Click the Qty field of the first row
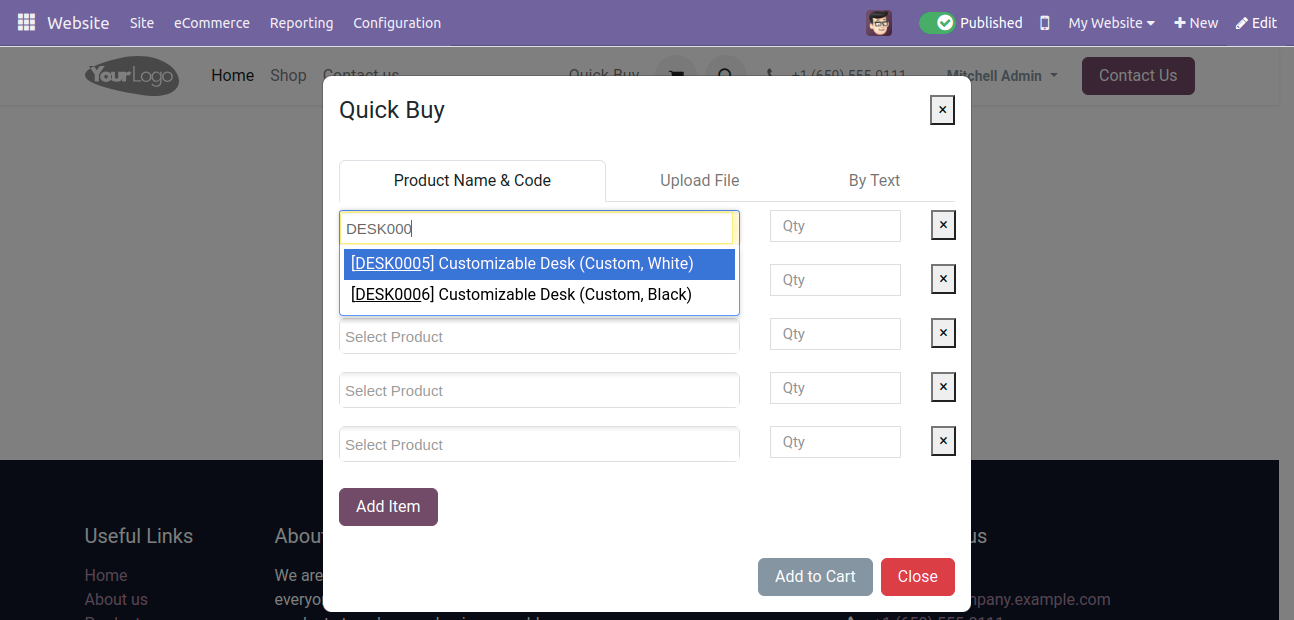This screenshot has height=620, width=1294. (x=835, y=226)
